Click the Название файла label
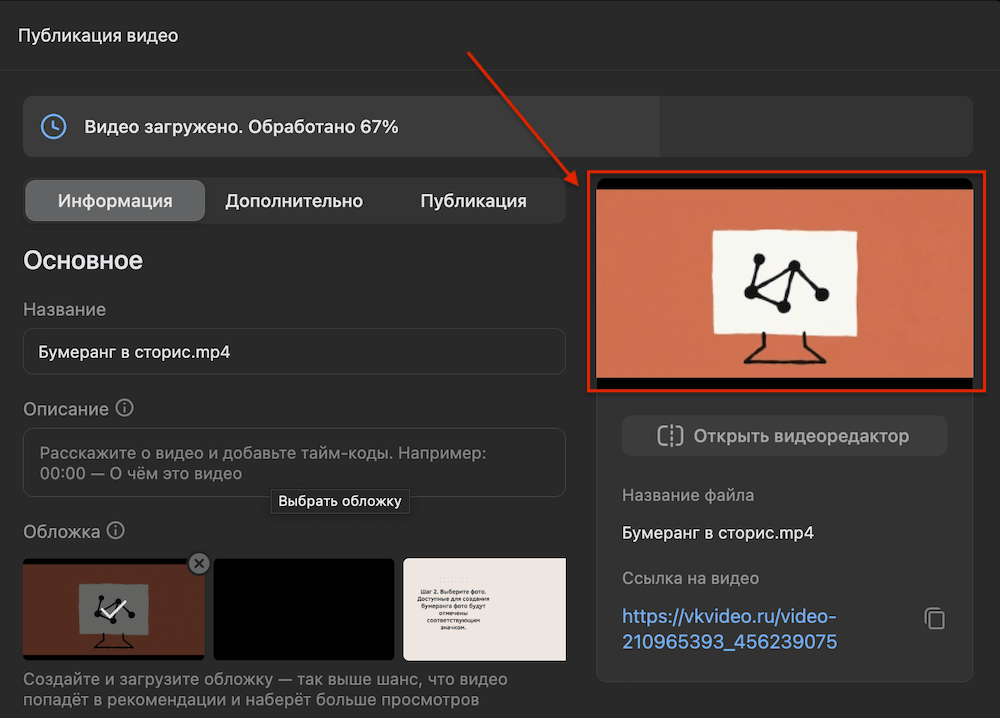 [688, 495]
